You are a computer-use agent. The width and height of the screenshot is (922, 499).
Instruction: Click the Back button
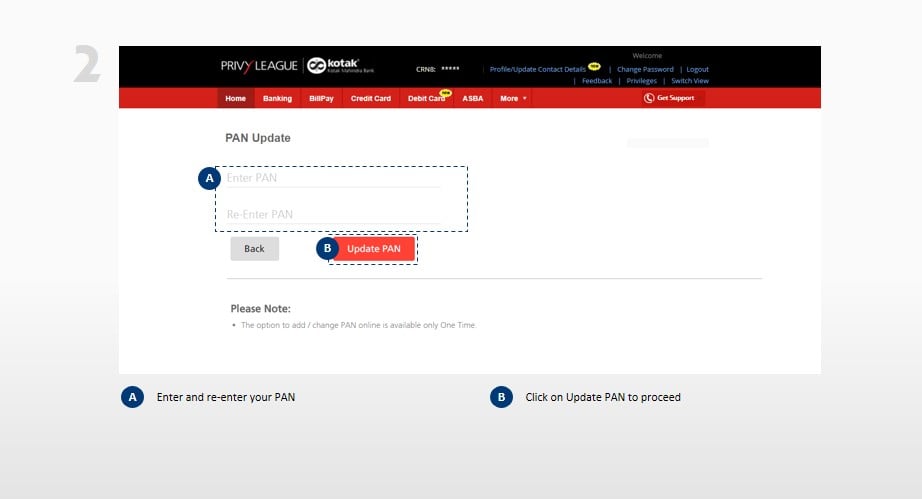254,248
